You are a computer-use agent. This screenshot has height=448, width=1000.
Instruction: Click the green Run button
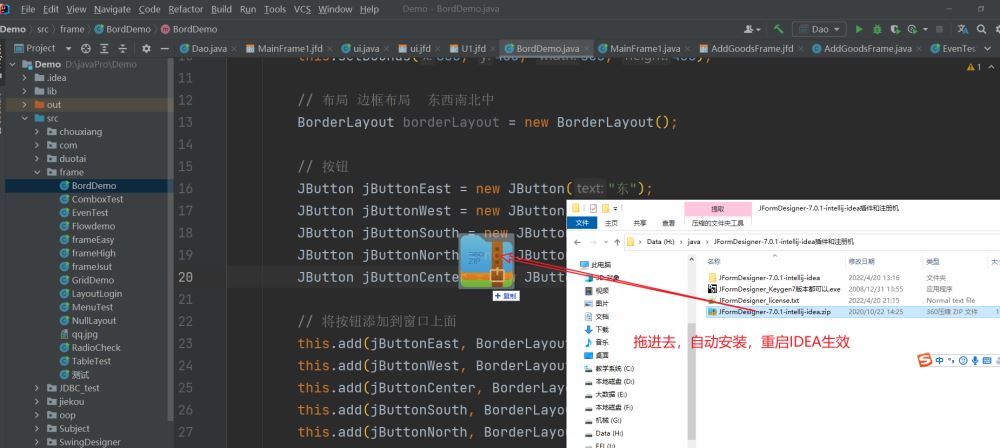click(x=858, y=29)
